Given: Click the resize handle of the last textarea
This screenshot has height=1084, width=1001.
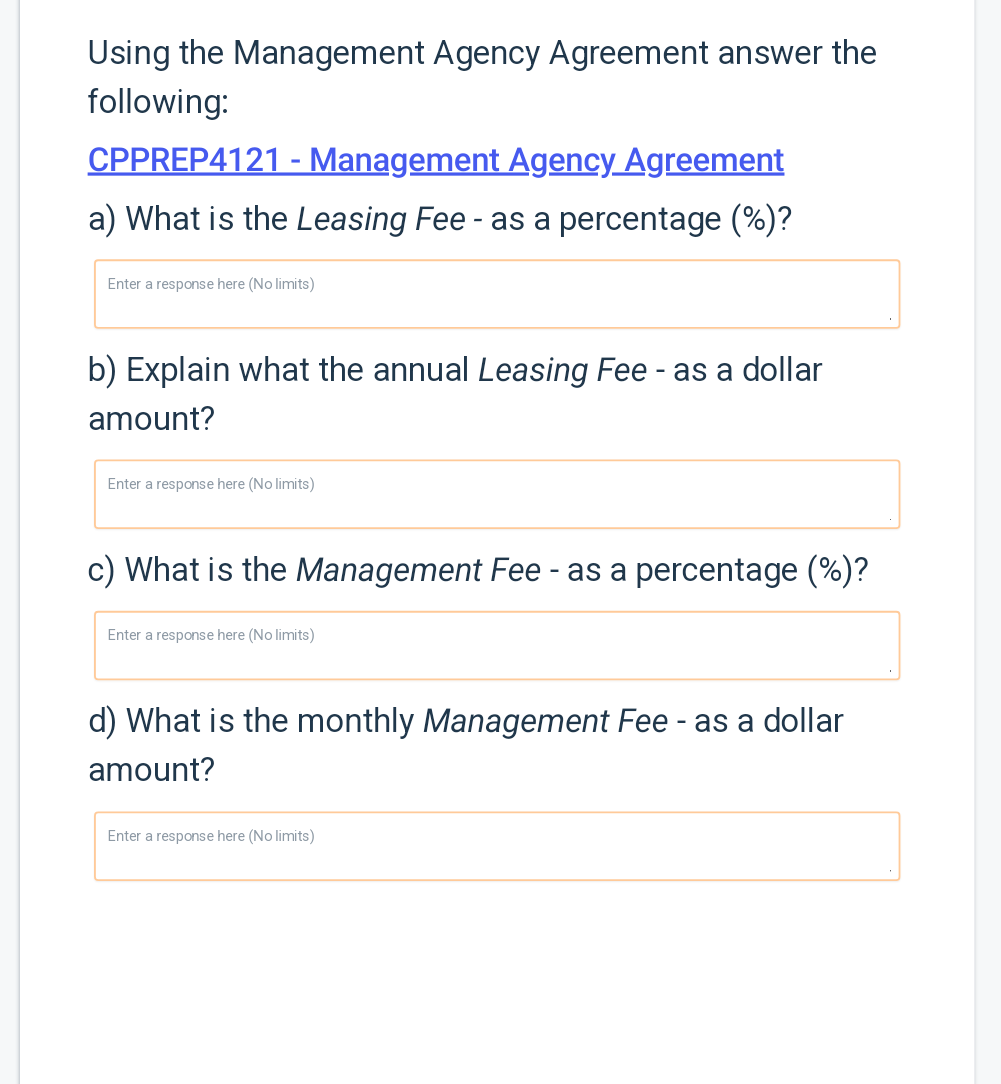Looking at the screenshot, I should pos(892,870).
